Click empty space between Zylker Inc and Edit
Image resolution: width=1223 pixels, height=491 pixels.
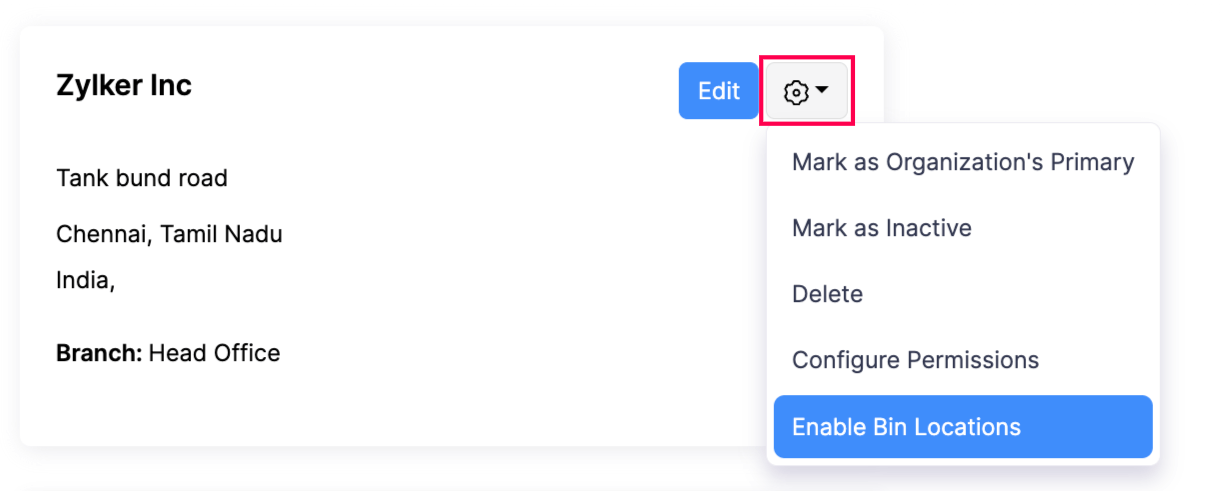click(x=430, y=88)
